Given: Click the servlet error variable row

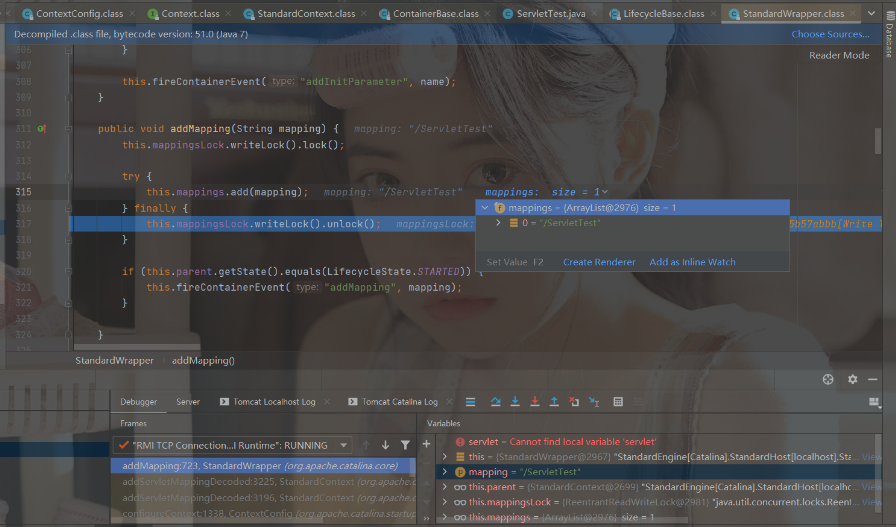Looking at the screenshot, I should (656, 442).
